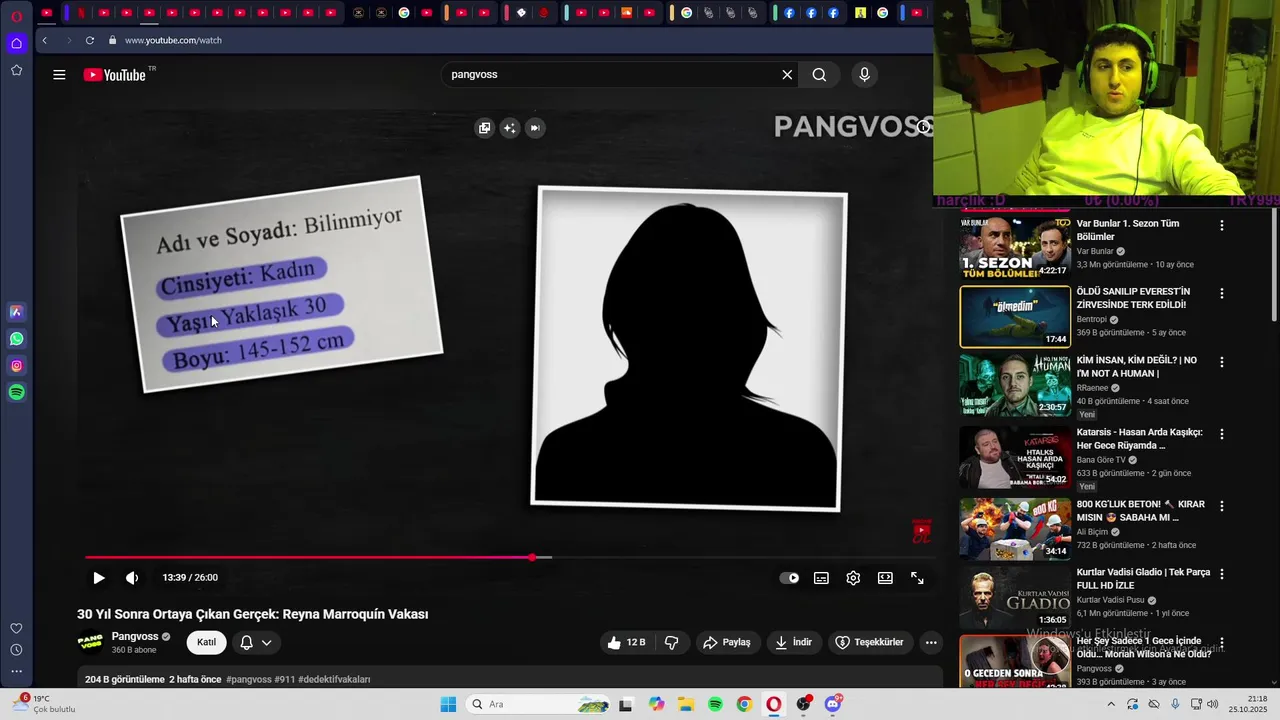Open the first icon in player overlay toolbar
This screenshot has width=1280, height=720.
484,128
